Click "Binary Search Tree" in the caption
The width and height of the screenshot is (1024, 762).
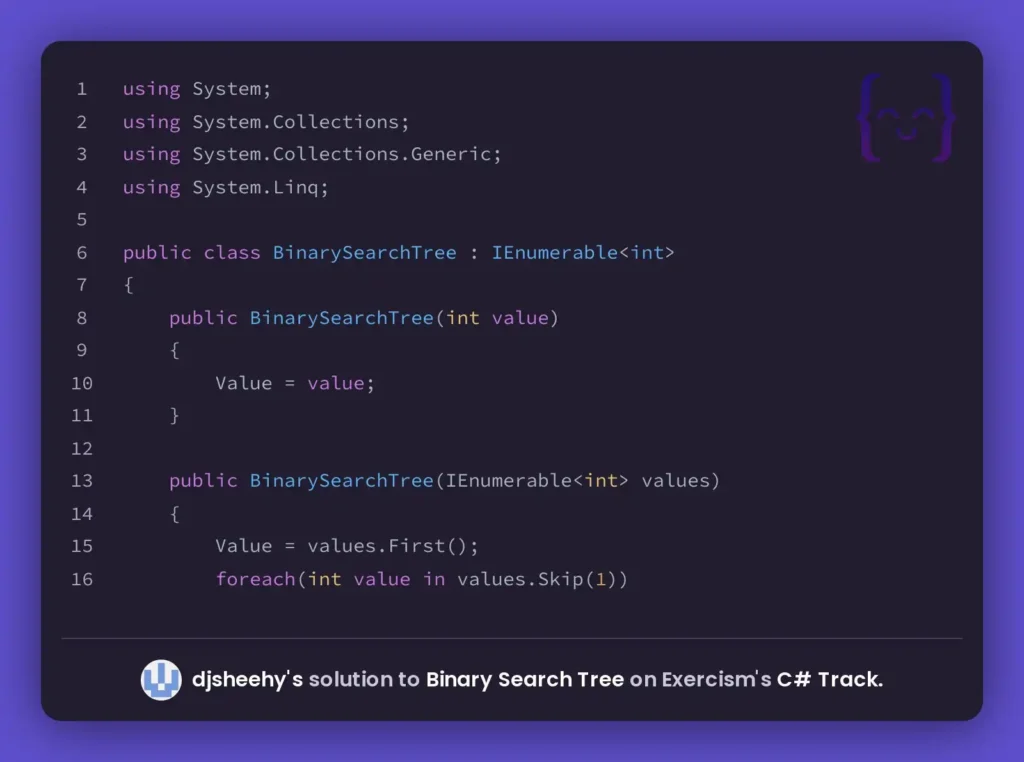click(x=525, y=680)
